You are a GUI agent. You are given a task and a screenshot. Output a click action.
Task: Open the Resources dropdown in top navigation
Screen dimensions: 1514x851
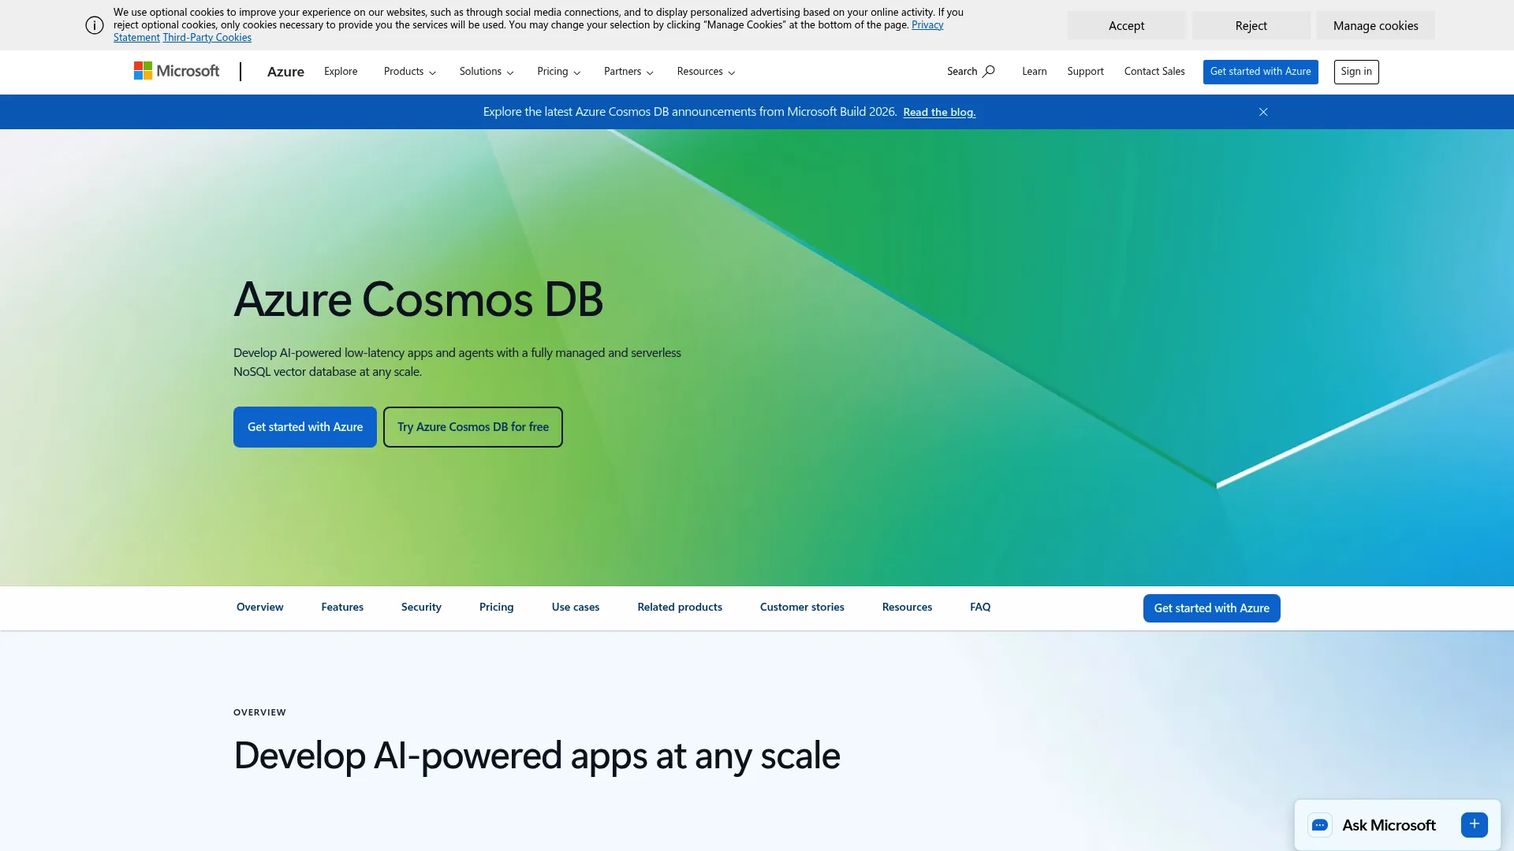706,71
